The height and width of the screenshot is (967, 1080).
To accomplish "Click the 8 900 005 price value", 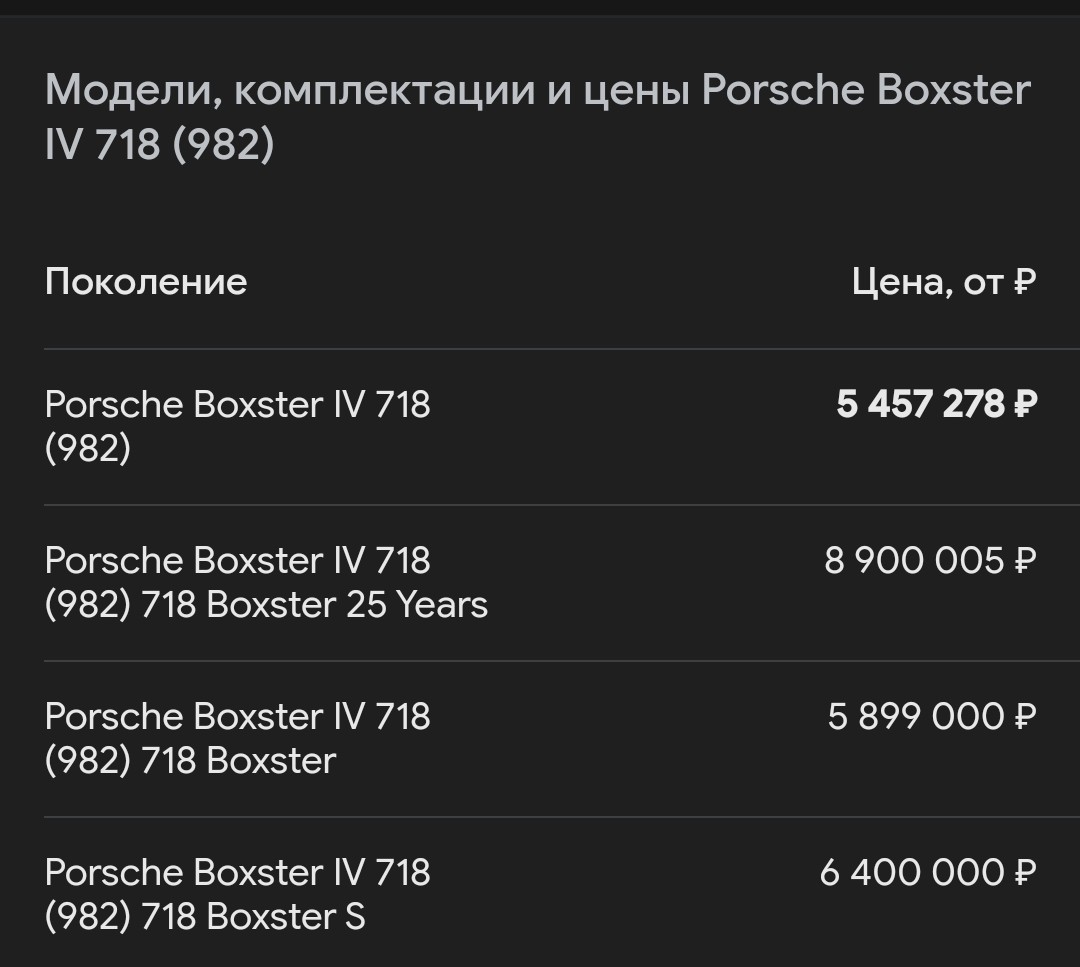I will (930, 561).
